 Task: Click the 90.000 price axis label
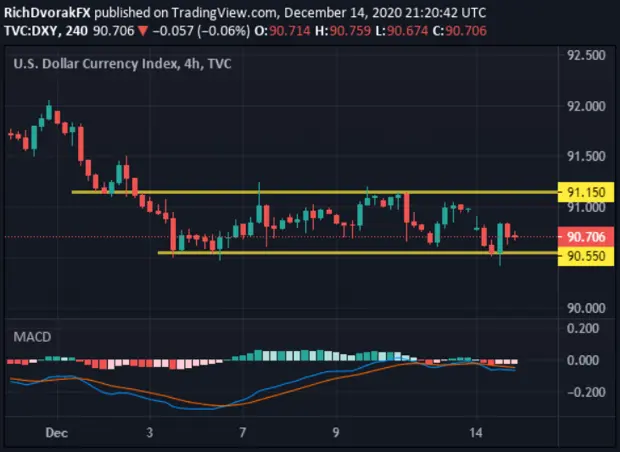[586, 308]
